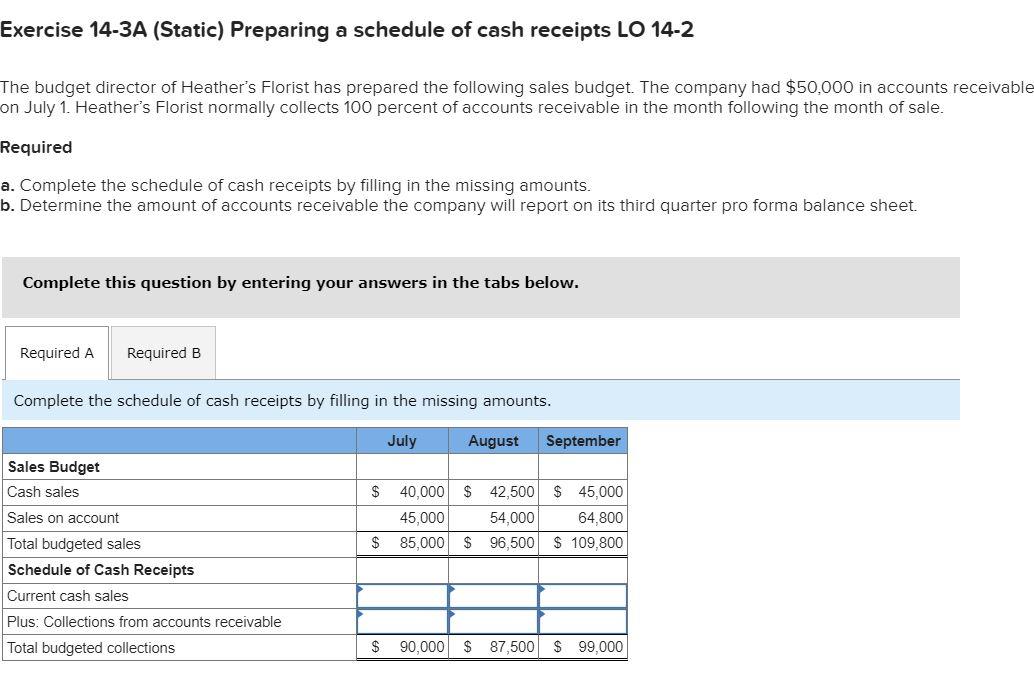Select July Current cash sales input cell
Viewport: 1034px width, 673px height.
point(402,596)
